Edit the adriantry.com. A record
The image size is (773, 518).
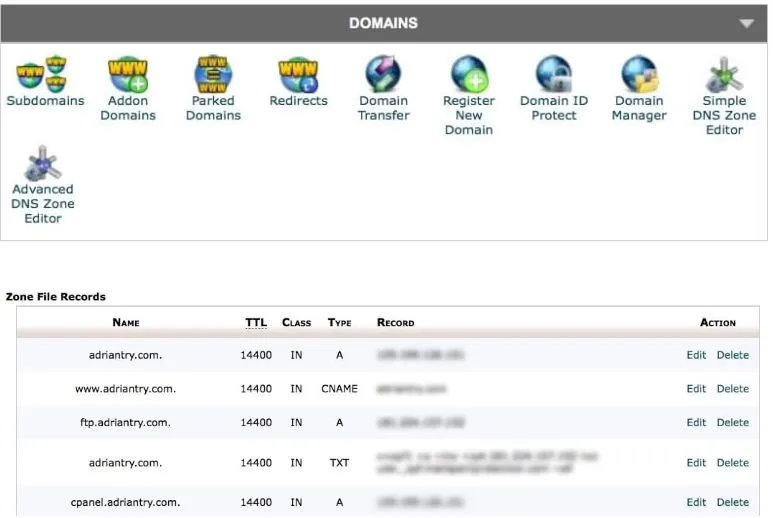pos(696,355)
